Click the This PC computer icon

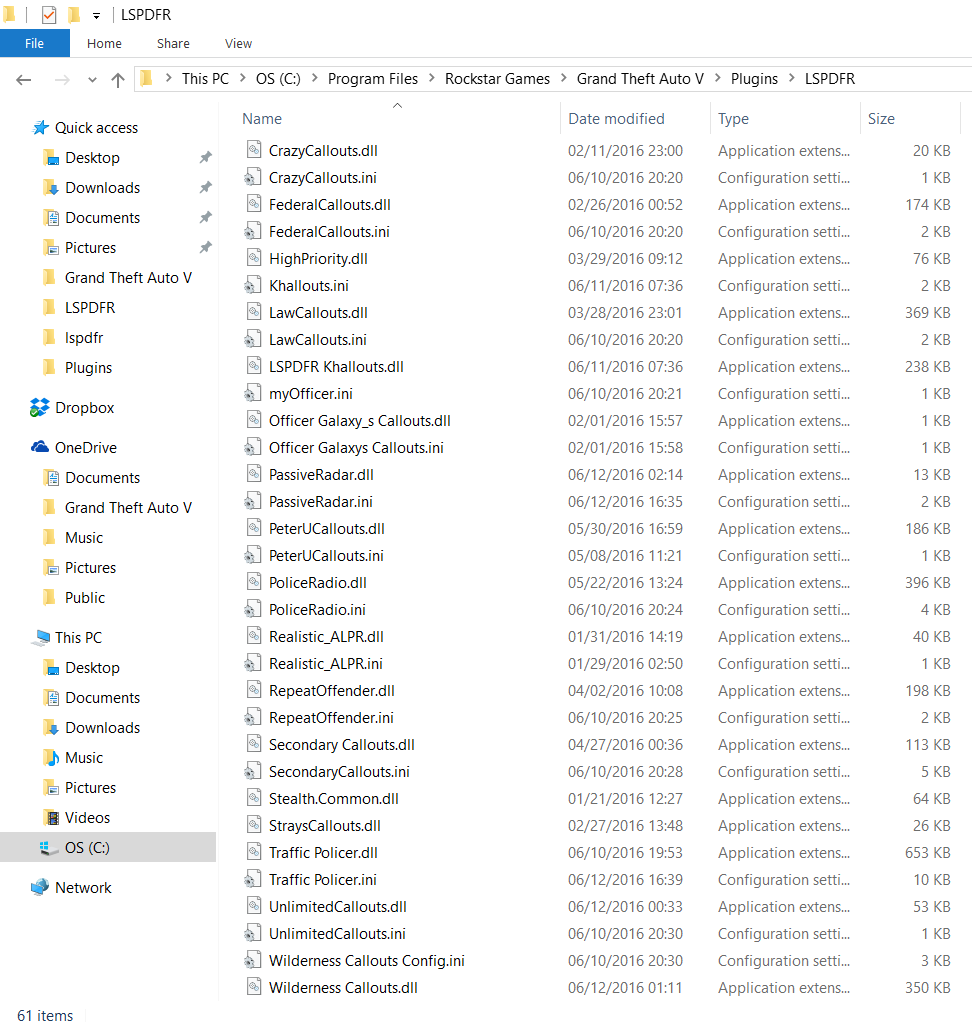pos(43,637)
